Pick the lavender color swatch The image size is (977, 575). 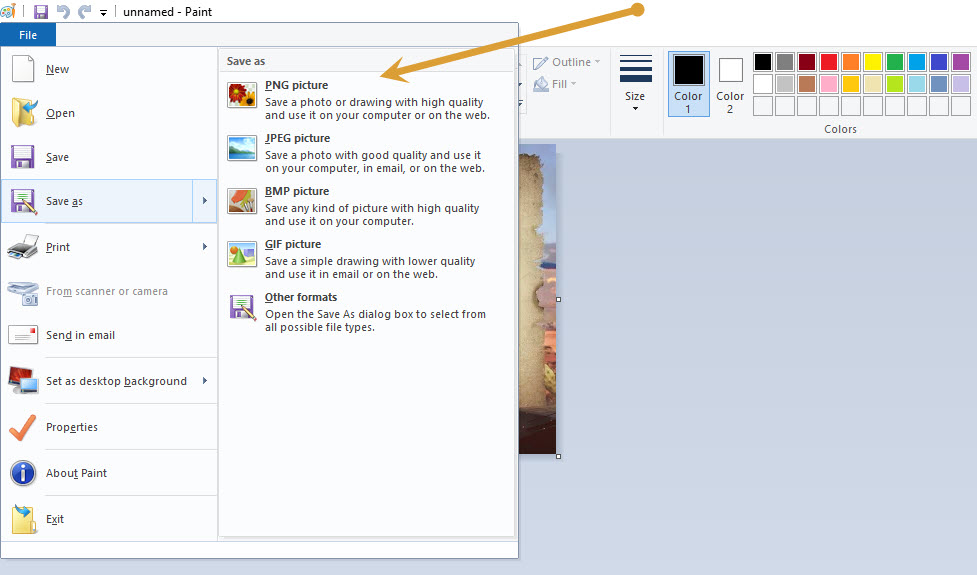tap(961, 83)
